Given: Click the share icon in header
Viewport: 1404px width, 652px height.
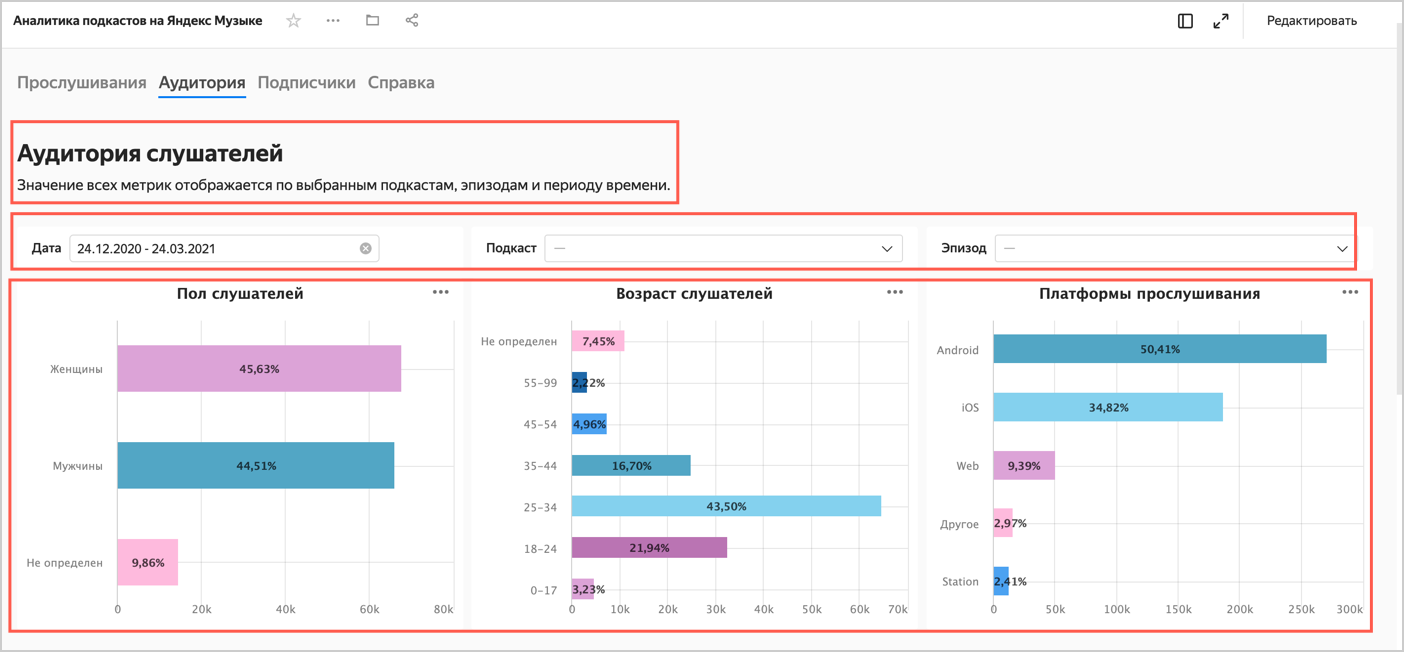Looking at the screenshot, I should tap(412, 21).
